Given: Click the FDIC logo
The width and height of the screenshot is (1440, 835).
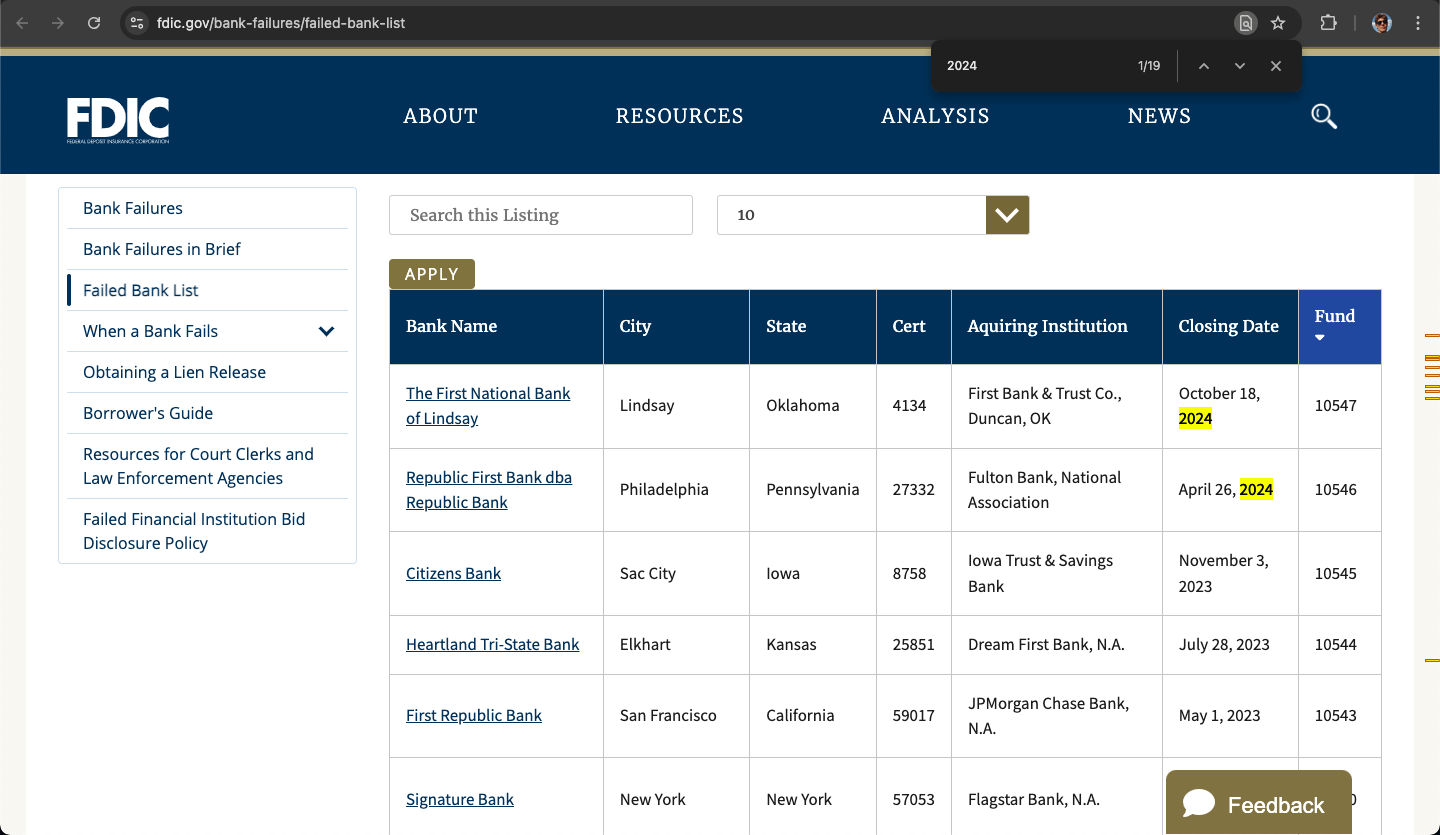Looking at the screenshot, I should (x=118, y=120).
